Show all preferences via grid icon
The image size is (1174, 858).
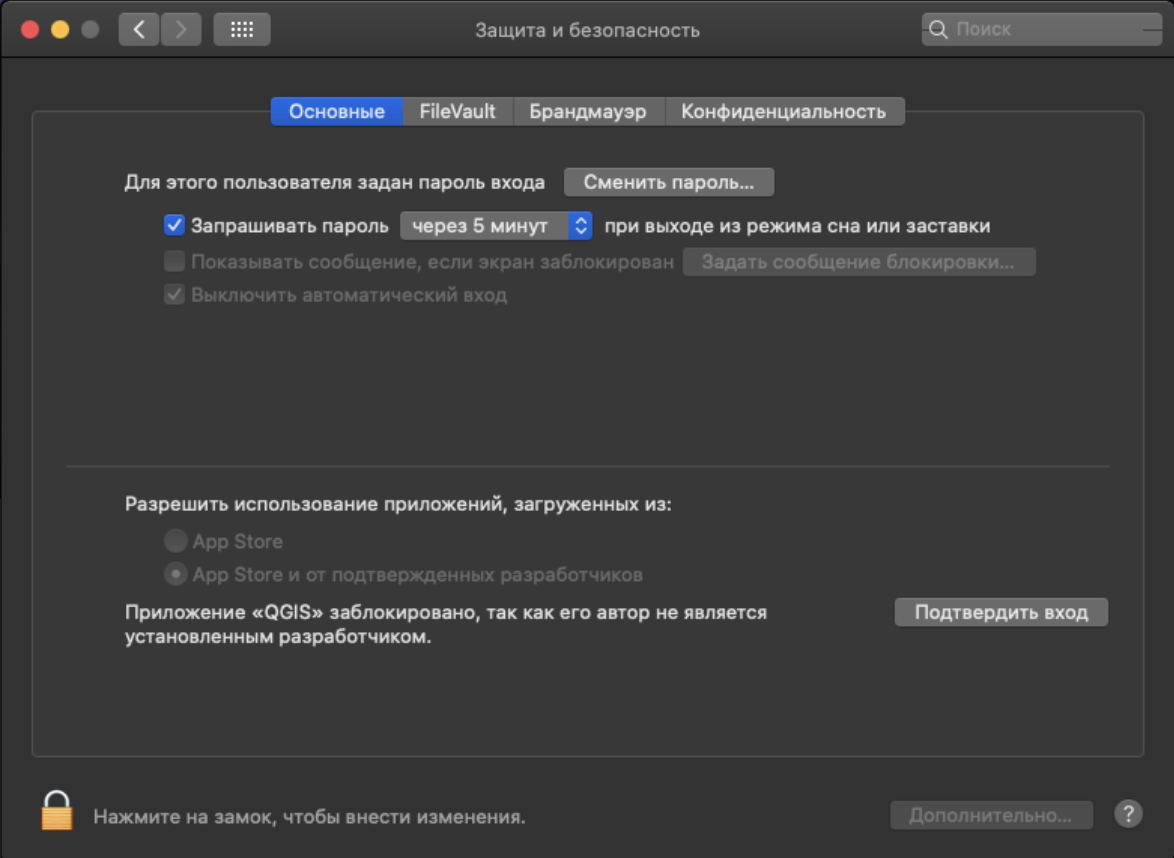[242, 29]
